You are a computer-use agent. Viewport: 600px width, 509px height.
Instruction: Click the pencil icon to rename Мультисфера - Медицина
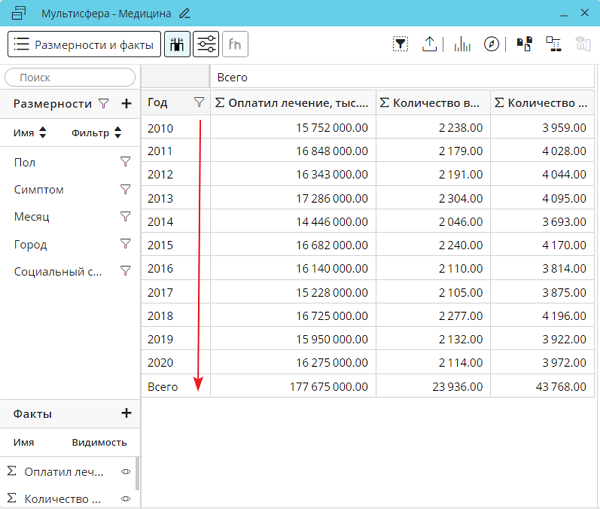pos(184,14)
